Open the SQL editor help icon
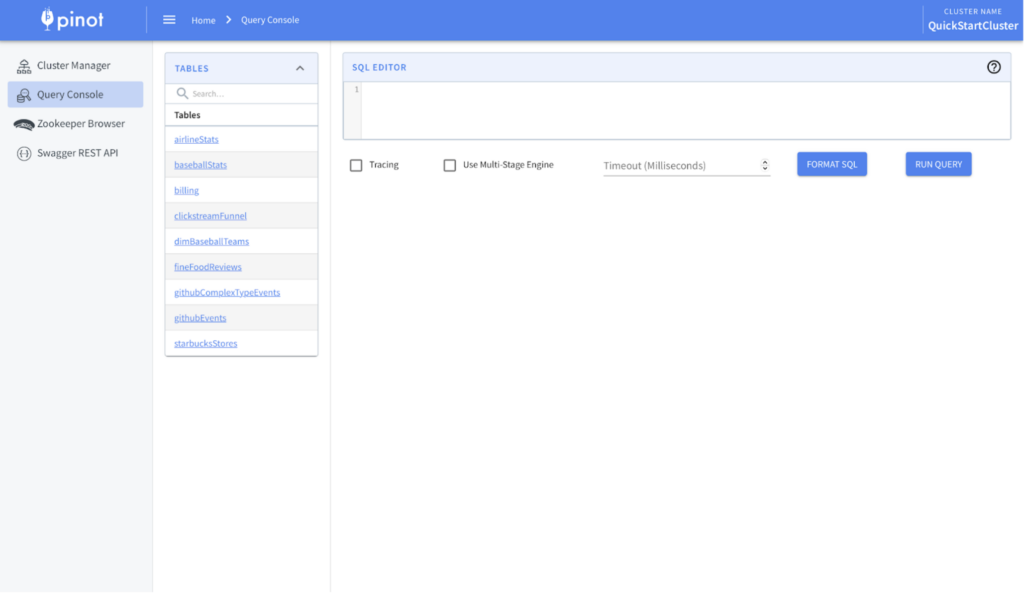Viewport: 1024px width, 593px height. (993, 67)
